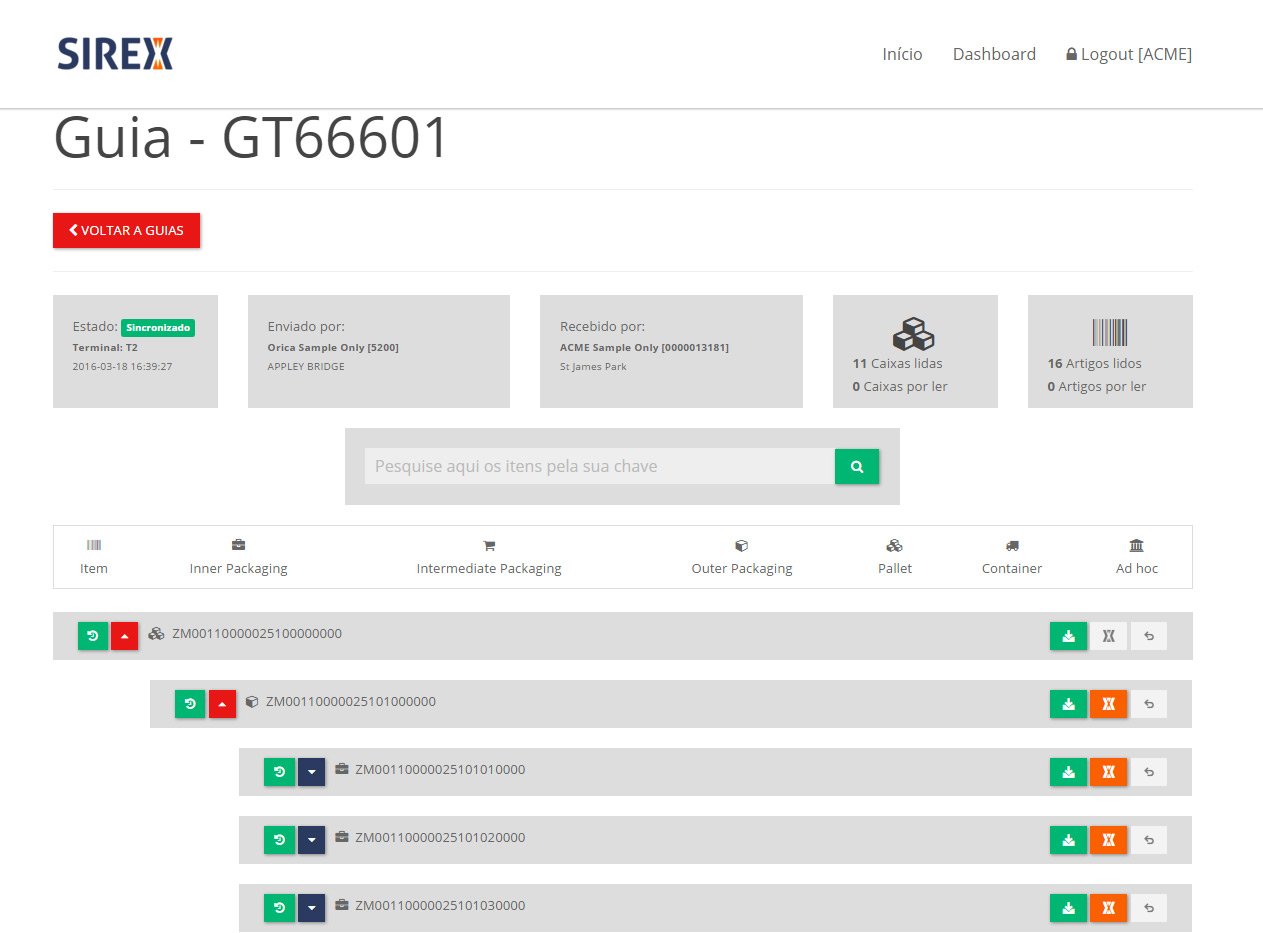
Task: Click orange Sirex icon on row ZM00110000025101010000
Action: point(1108,772)
